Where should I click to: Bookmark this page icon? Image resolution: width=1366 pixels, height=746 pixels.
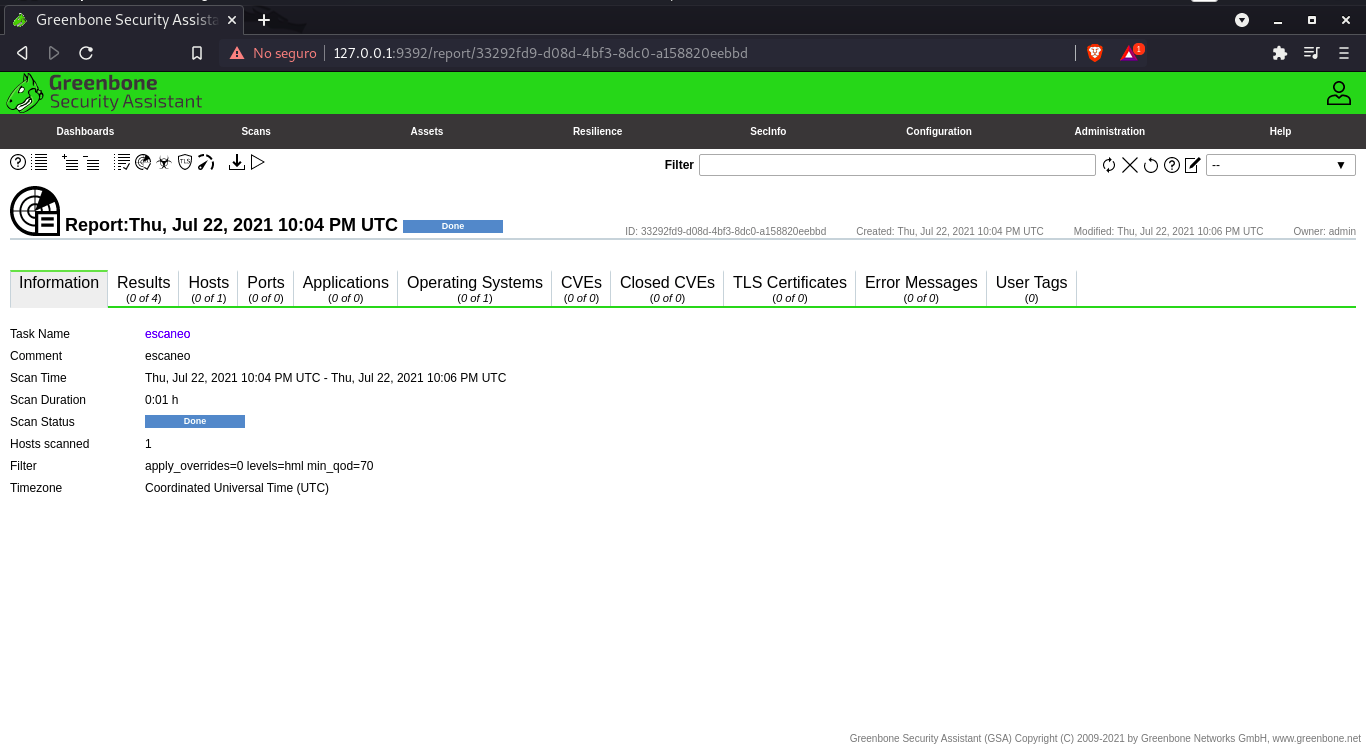point(197,53)
